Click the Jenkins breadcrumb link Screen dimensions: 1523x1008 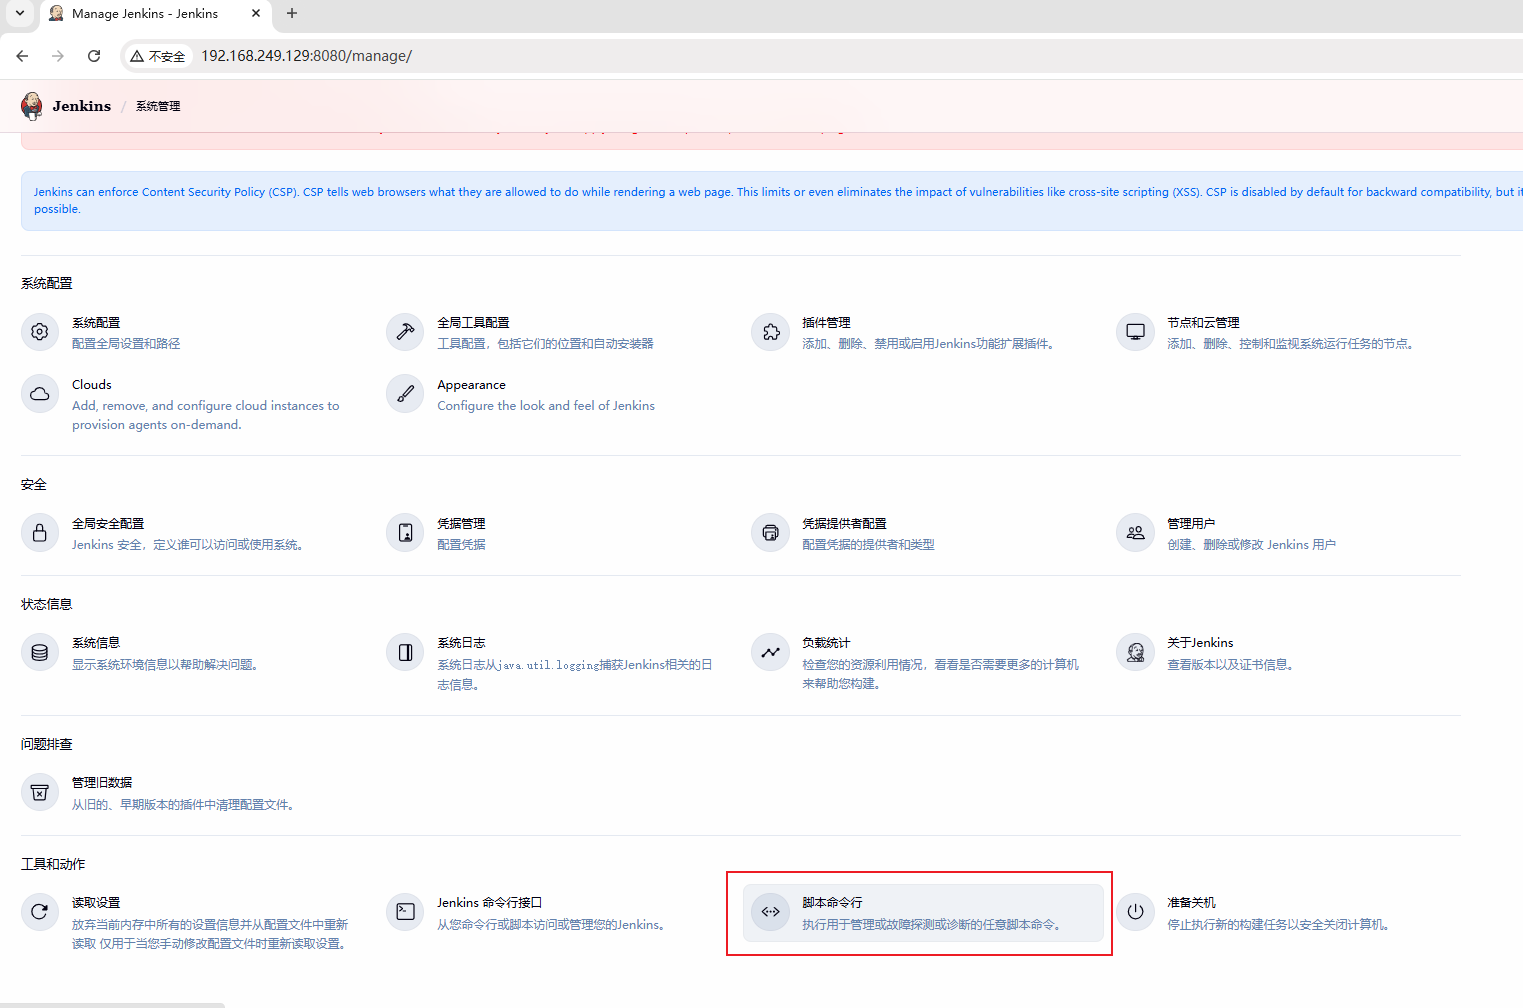(82, 106)
